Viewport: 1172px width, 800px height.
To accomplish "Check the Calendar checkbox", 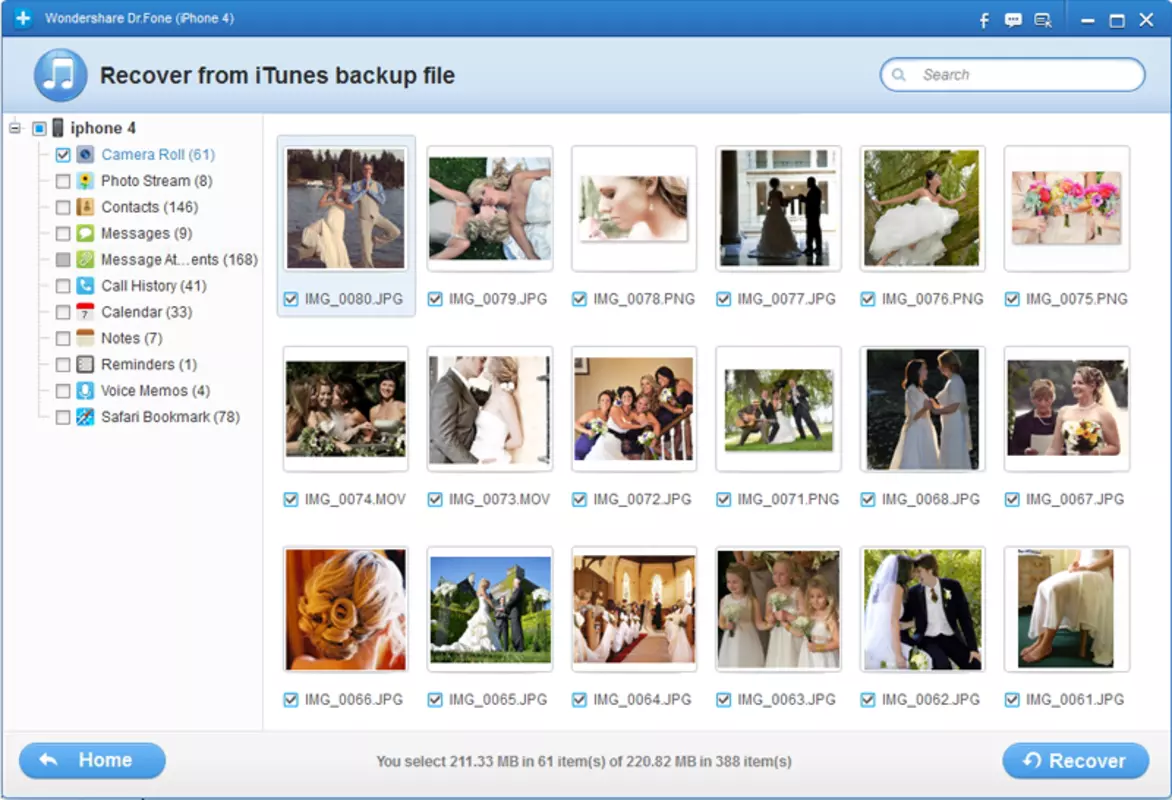I will click(x=63, y=312).
